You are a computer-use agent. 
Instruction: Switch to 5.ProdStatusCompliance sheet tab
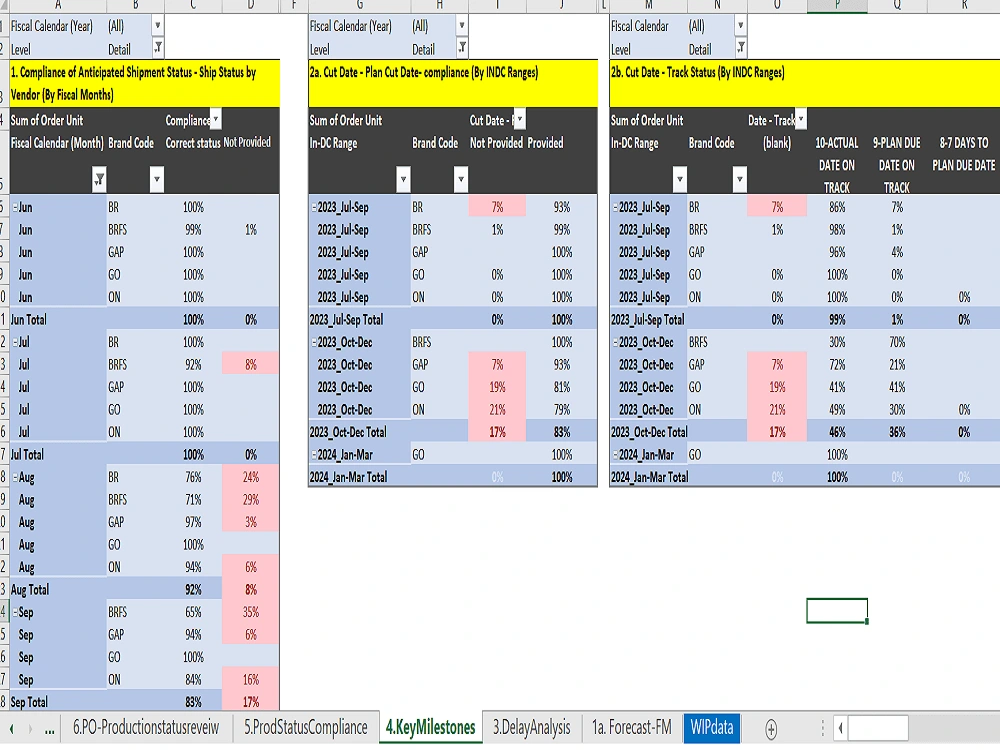point(305,728)
